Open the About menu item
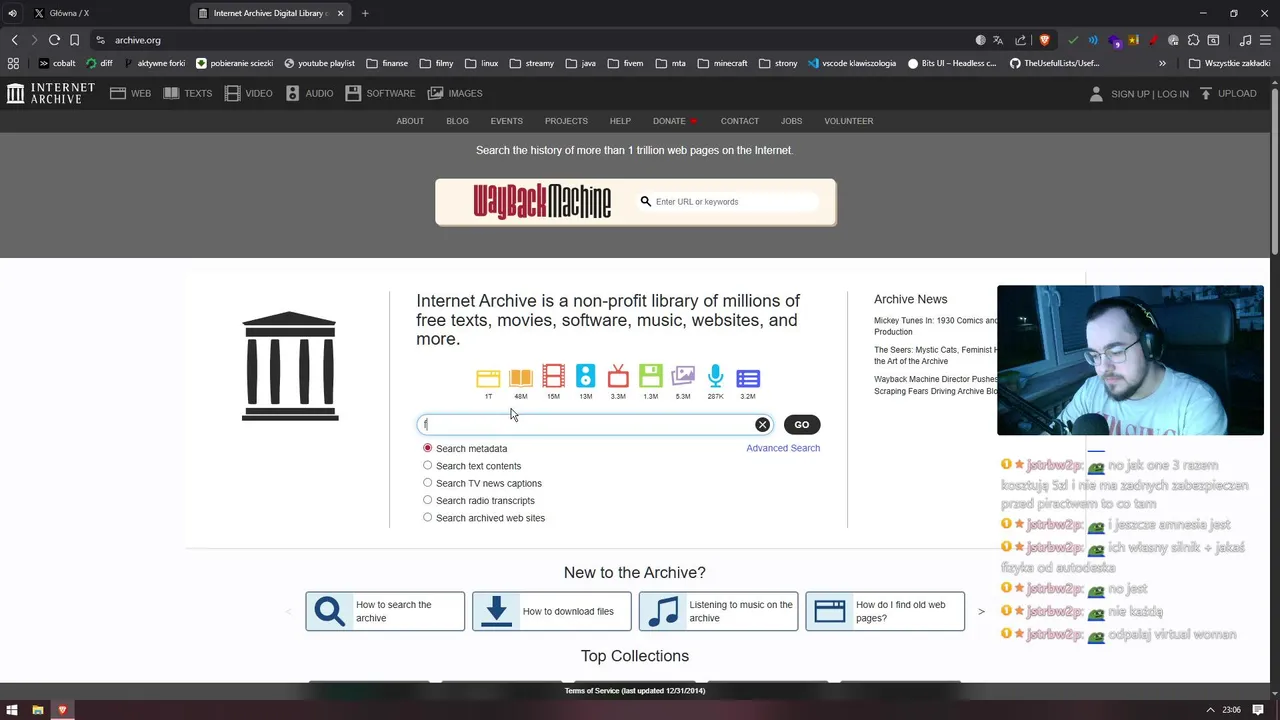 pyautogui.click(x=410, y=121)
